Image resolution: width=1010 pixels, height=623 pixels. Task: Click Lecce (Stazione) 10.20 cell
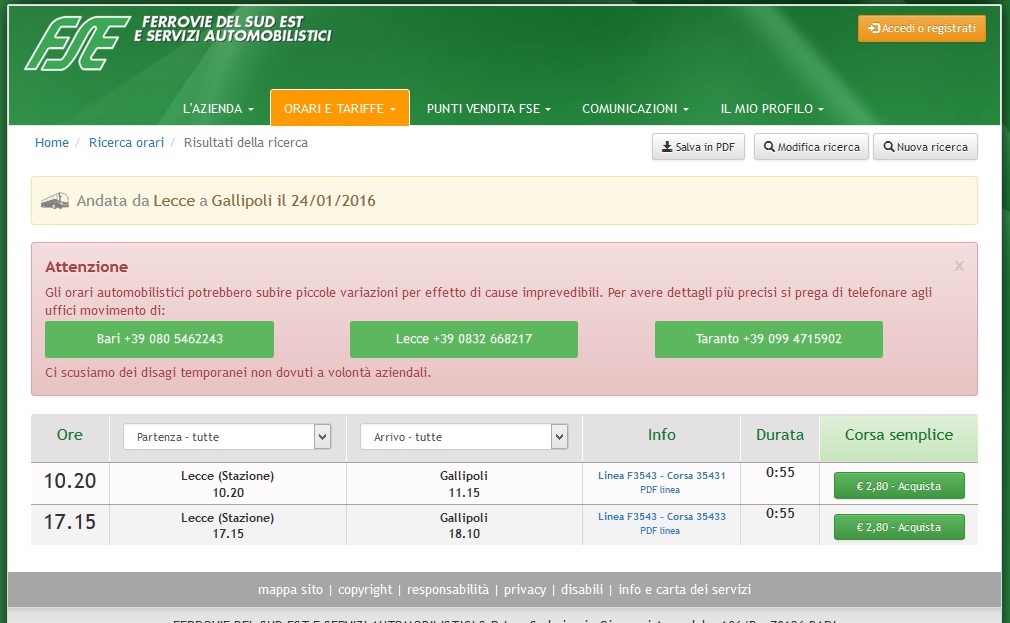(227, 484)
